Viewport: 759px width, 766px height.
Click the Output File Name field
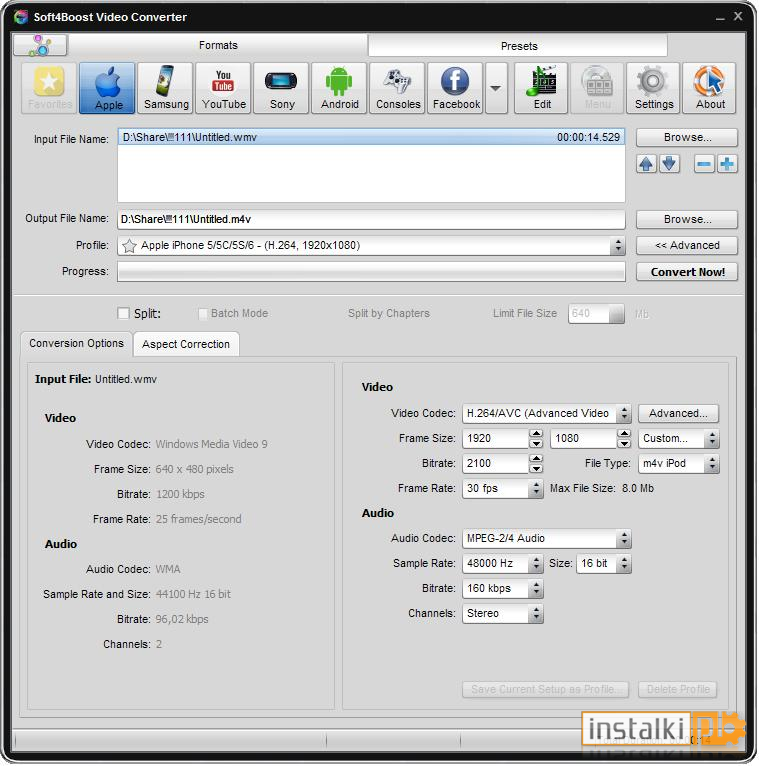[x=371, y=219]
